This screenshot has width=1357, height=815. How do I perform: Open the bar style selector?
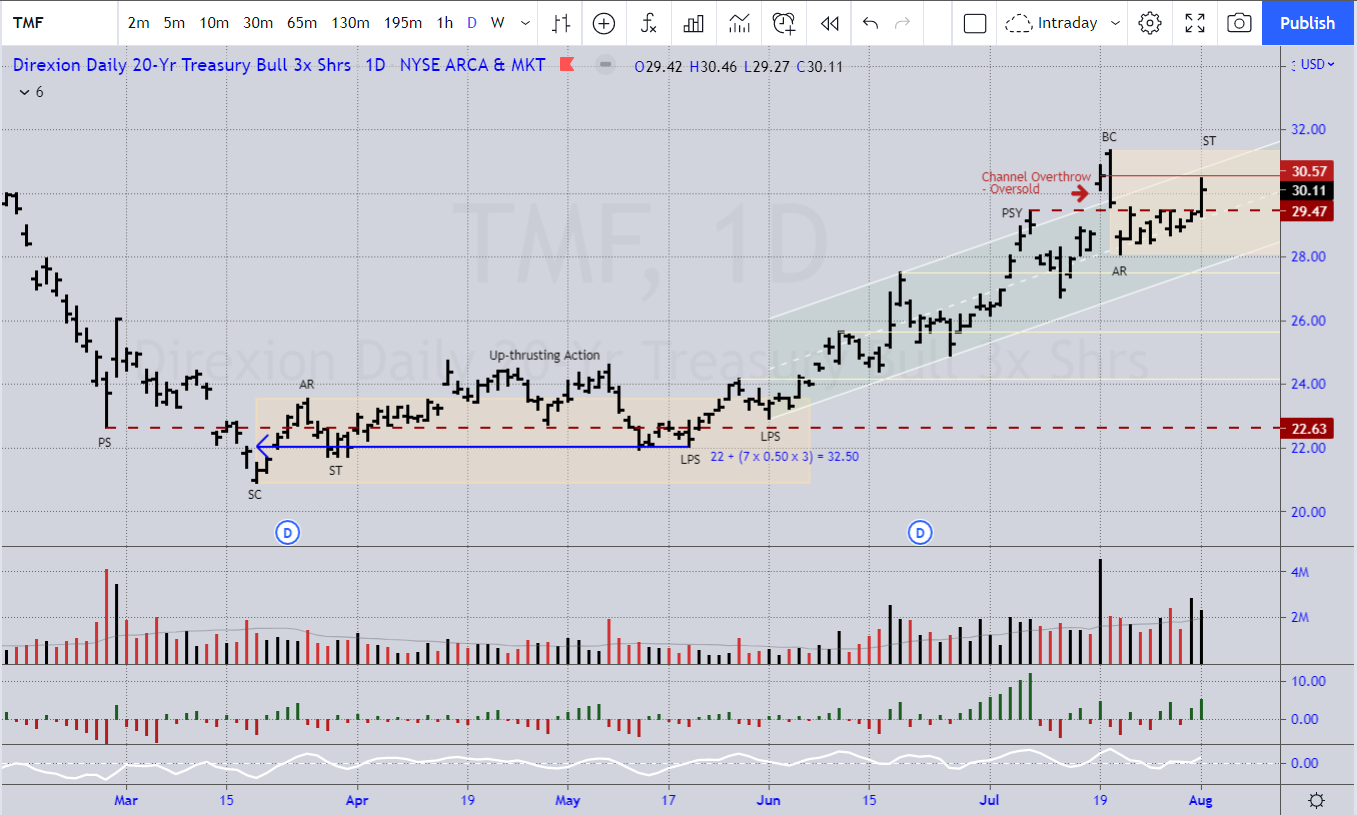pyautogui.click(x=562, y=23)
